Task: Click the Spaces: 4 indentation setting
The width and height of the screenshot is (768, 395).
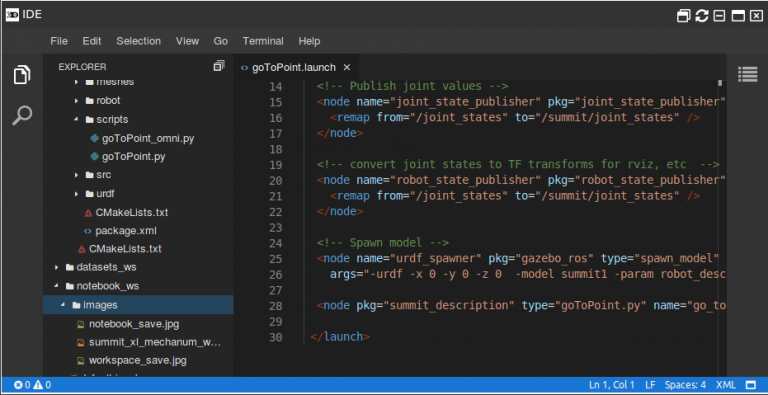Action: 686,385
